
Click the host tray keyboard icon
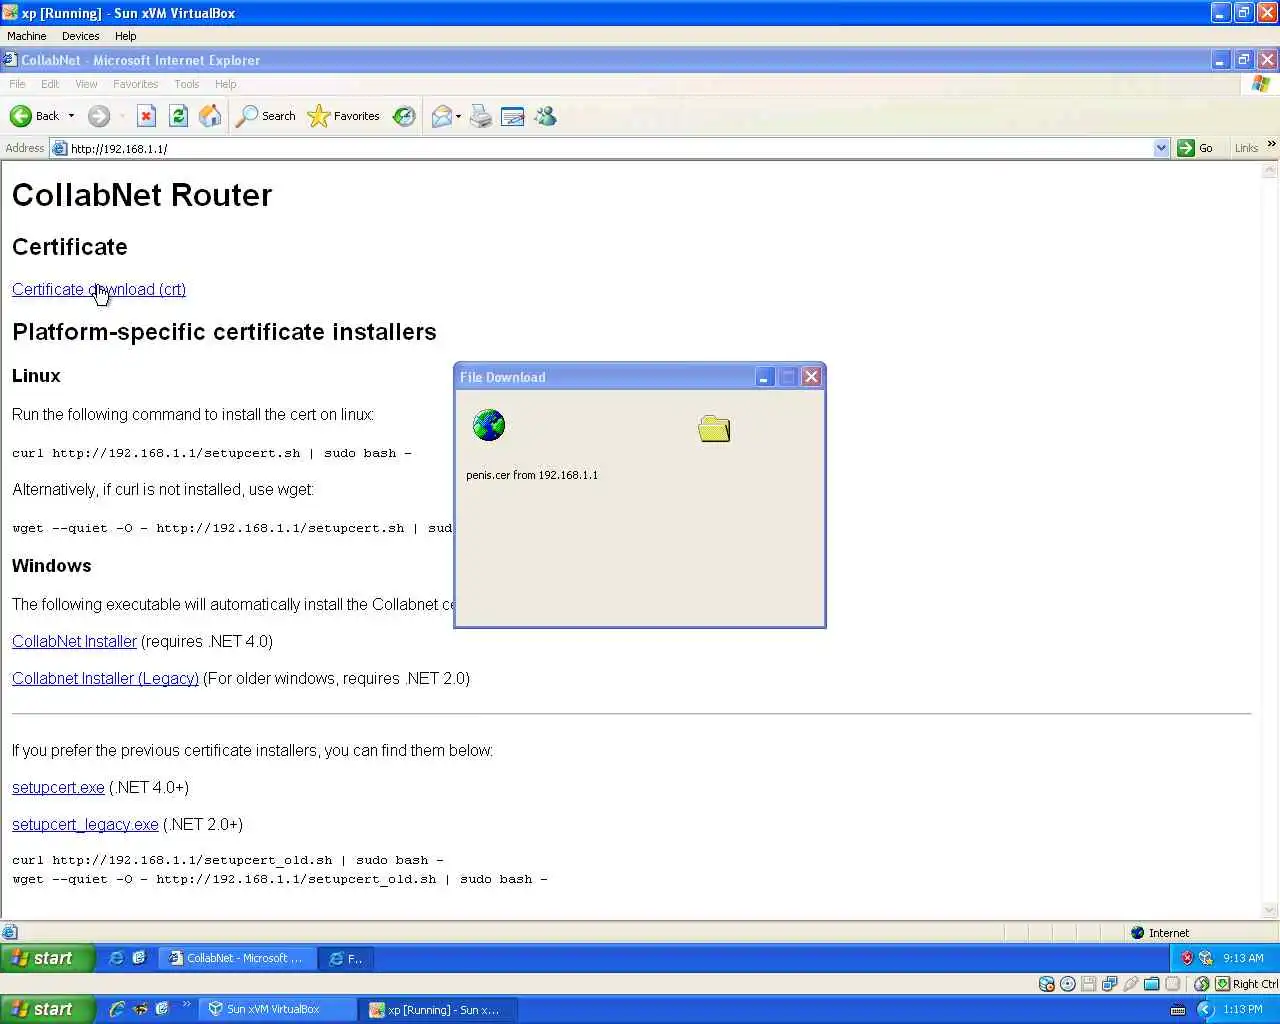click(1178, 1010)
